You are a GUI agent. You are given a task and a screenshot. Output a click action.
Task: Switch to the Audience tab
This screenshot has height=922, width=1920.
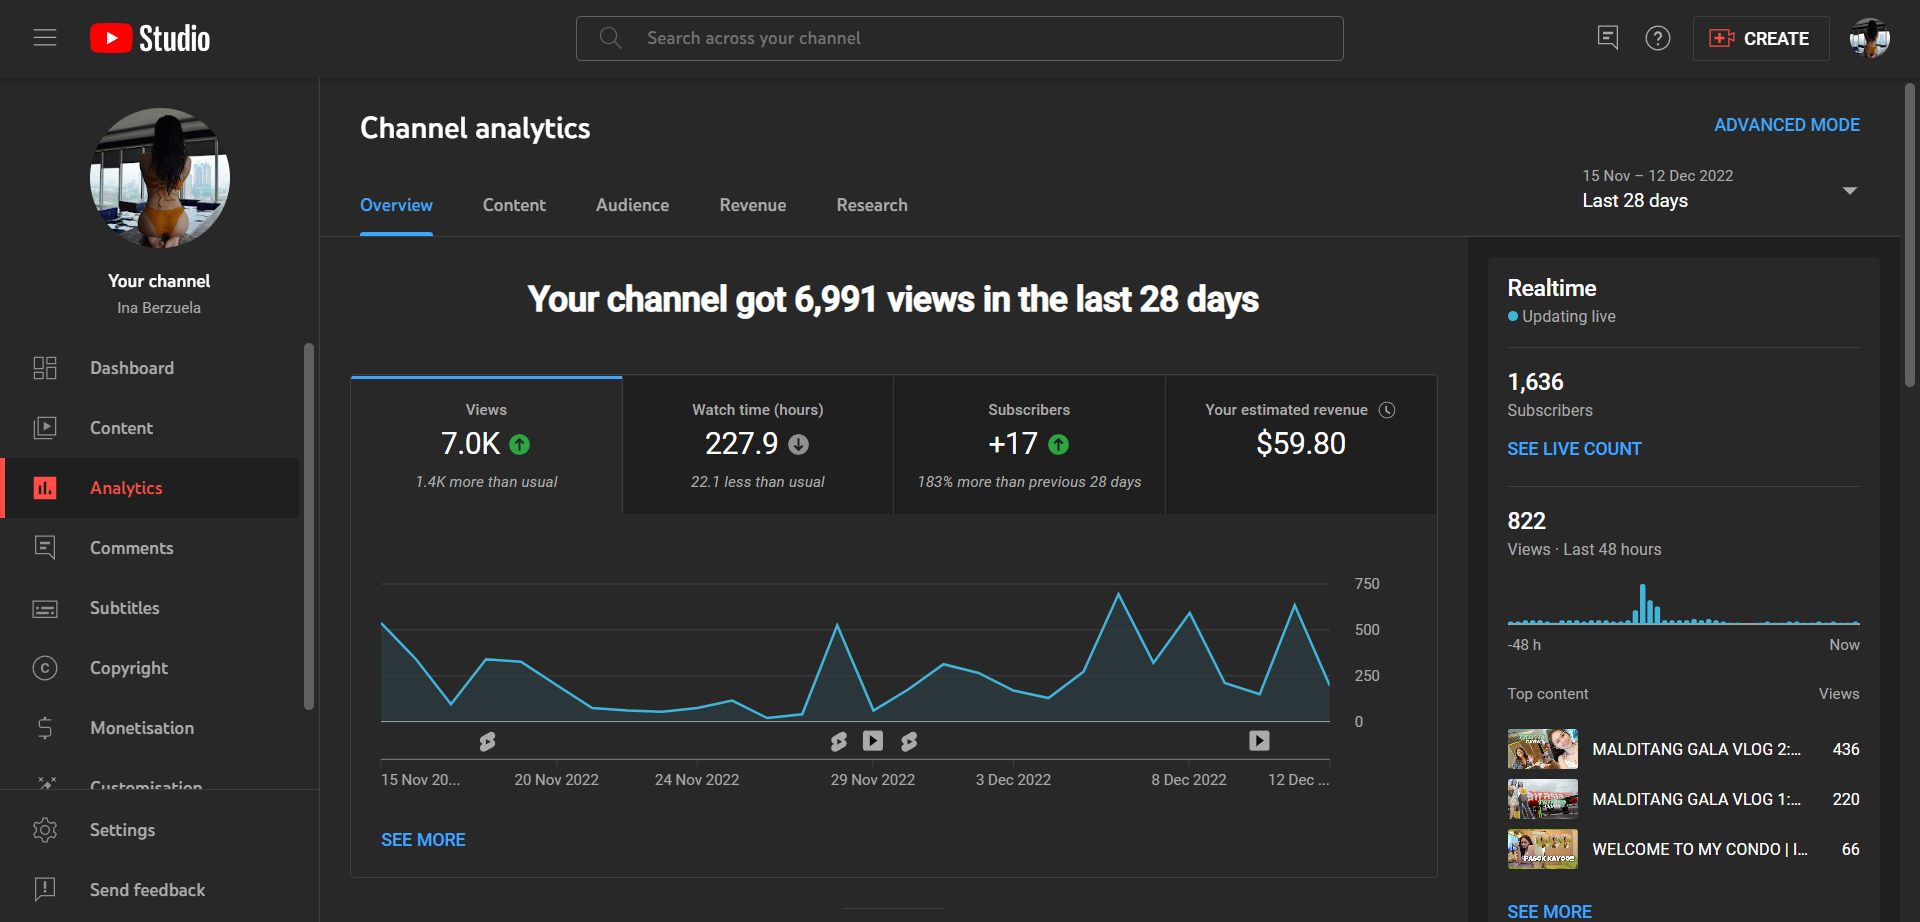click(632, 205)
